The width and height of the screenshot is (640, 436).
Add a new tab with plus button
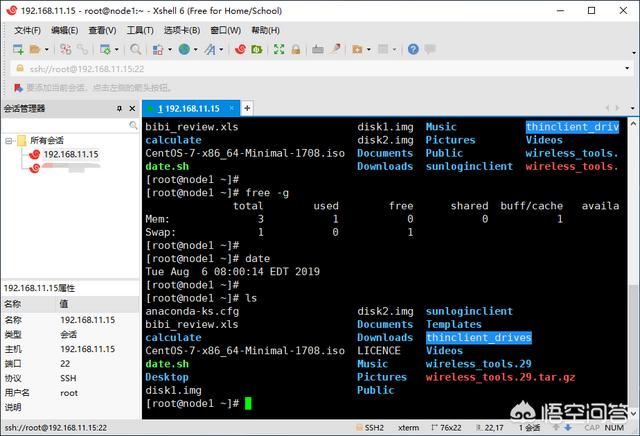(247, 108)
